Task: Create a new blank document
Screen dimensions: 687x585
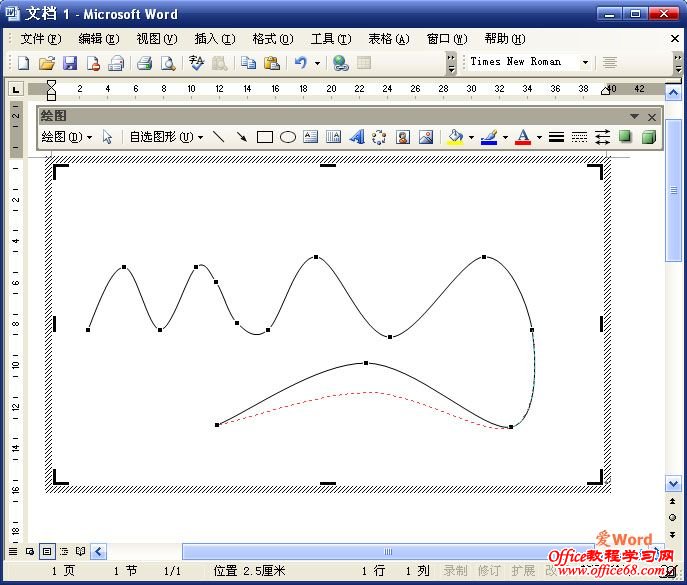Action: (x=24, y=63)
